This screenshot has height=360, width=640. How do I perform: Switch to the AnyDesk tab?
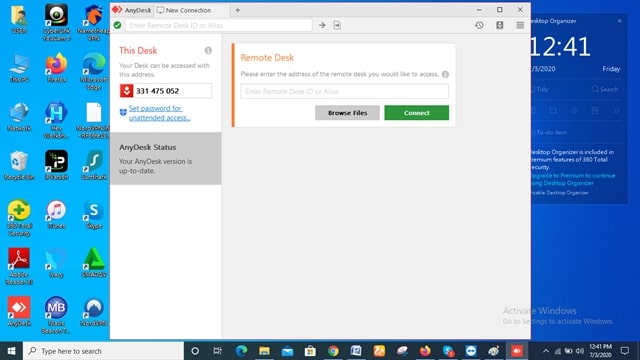[132, 10]
